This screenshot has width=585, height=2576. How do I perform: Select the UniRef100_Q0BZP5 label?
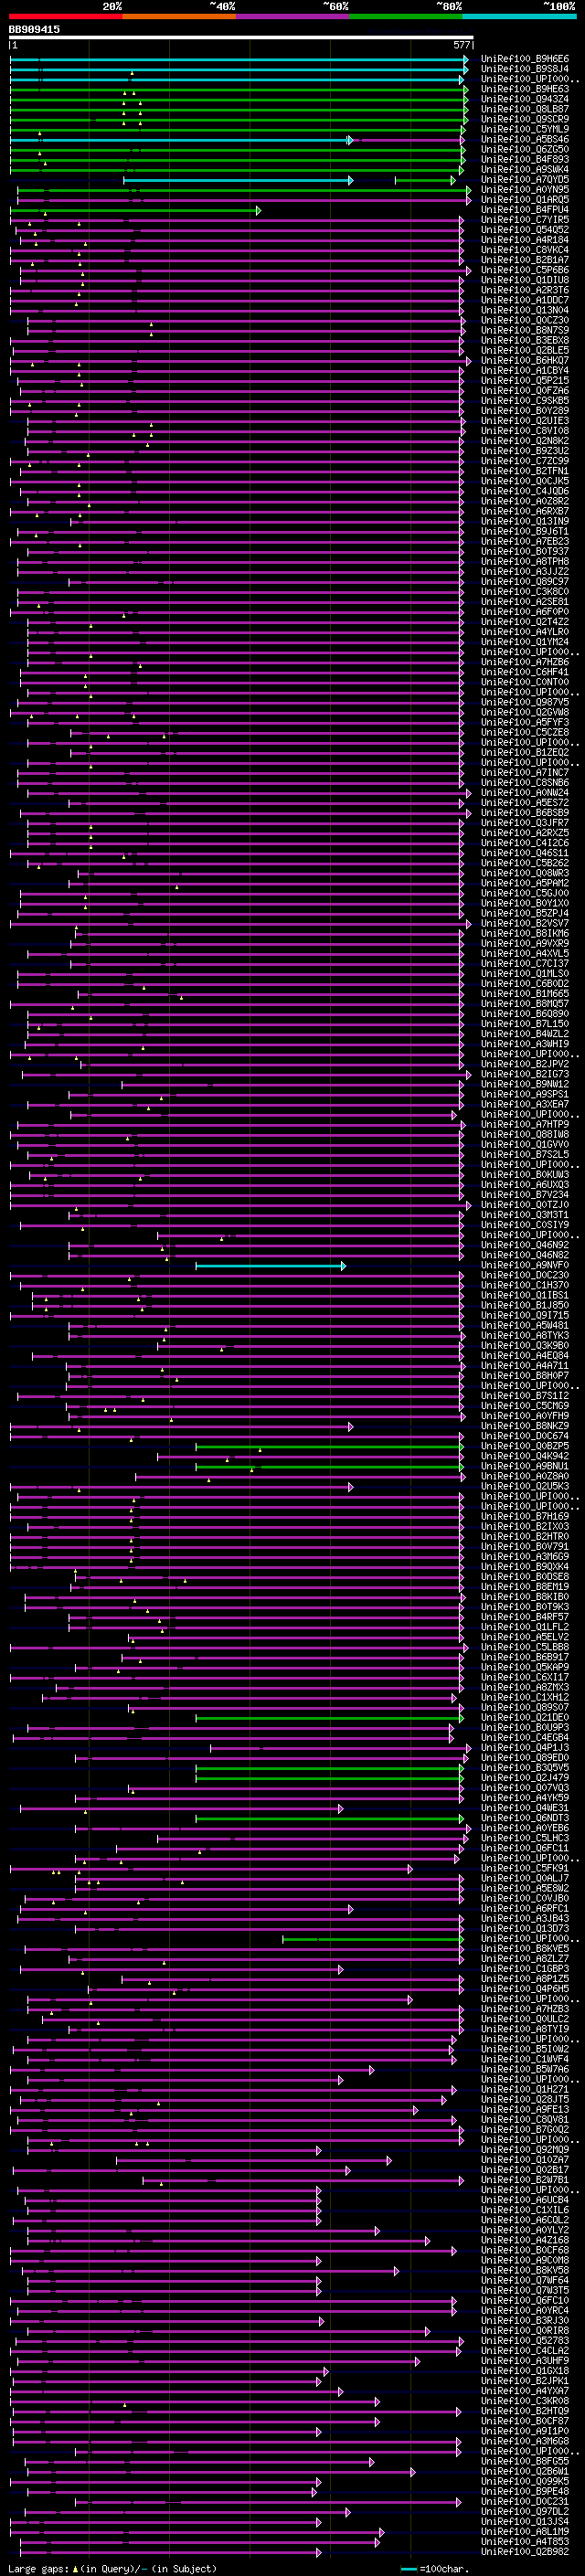click(x=525, y=1446)
